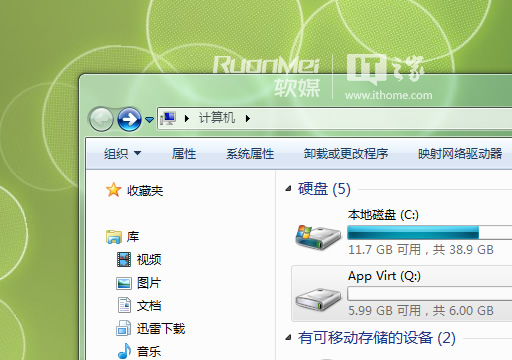Screen dimensions: 512x360
Task: Click the 收藏夹 star icon
Action: coord(114,190)
